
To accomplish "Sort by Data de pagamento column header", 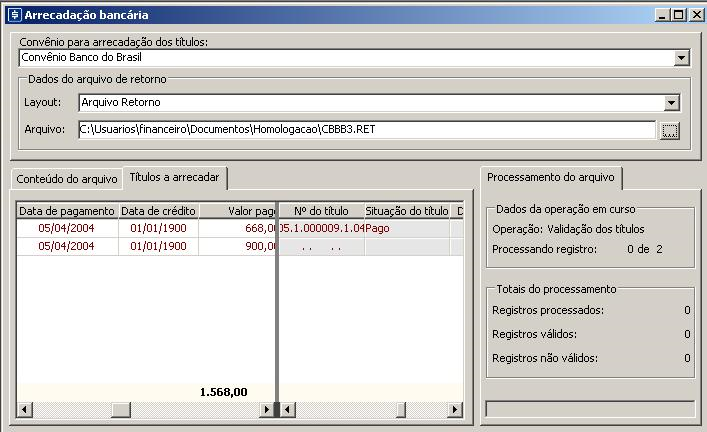I will [67, 211].
